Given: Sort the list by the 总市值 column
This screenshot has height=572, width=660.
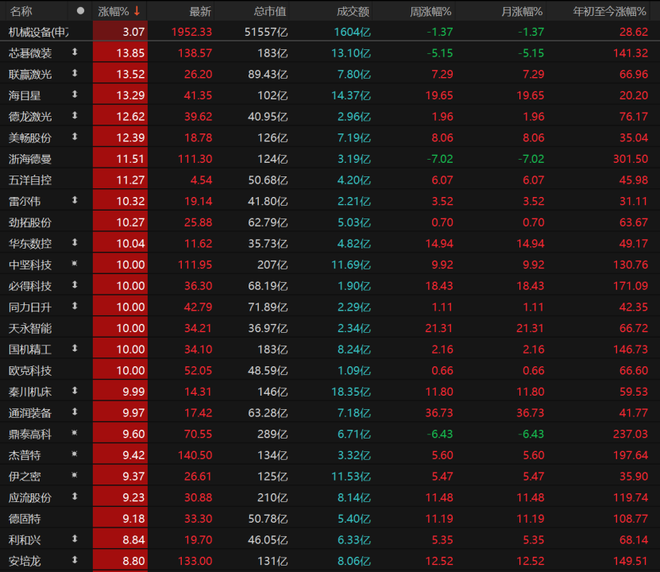Looking at the screenshot, I should coord(270,11).
